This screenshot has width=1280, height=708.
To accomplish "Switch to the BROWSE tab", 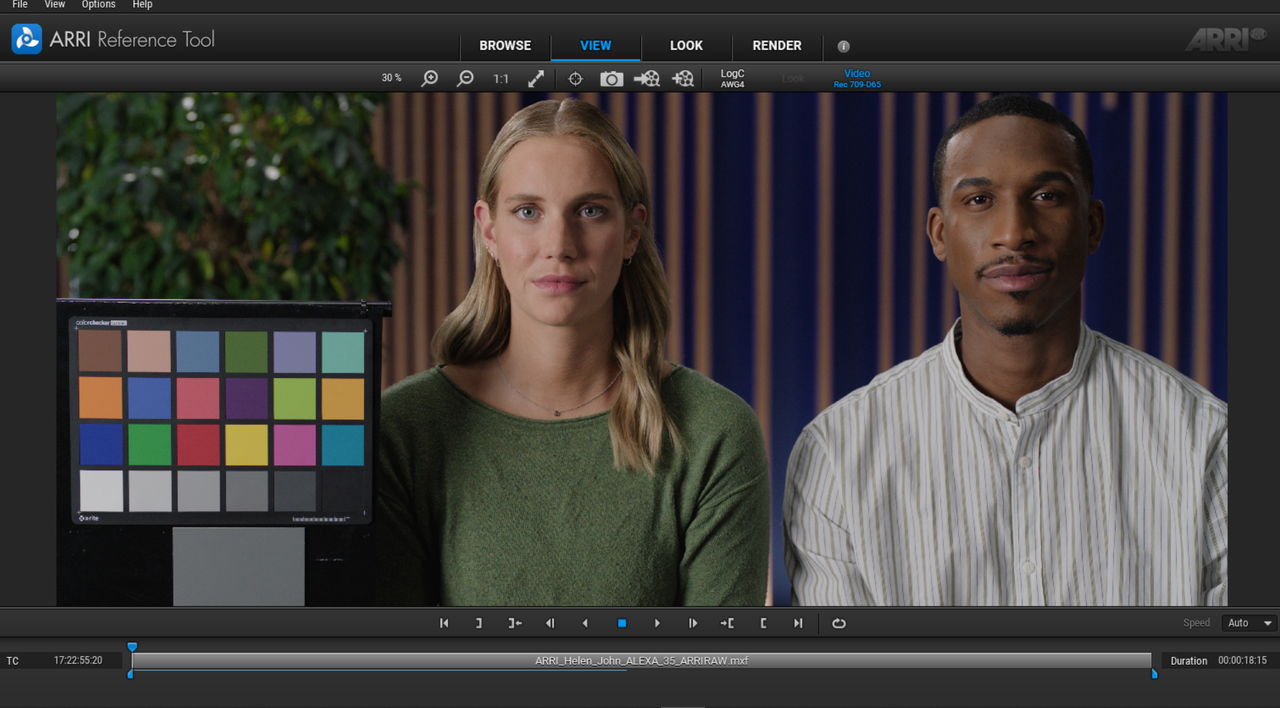I will click(x=505, y=46).
